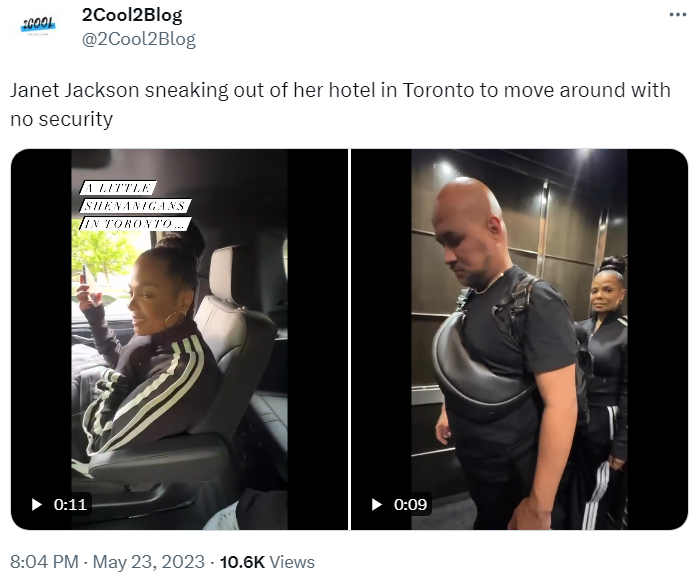Click the bald man in the right video
This screenshot has width=698, height=586.
point(505,352)
